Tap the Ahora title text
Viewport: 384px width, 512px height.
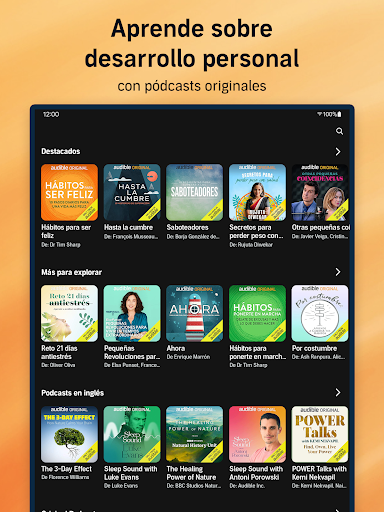[x=176, y=348]
